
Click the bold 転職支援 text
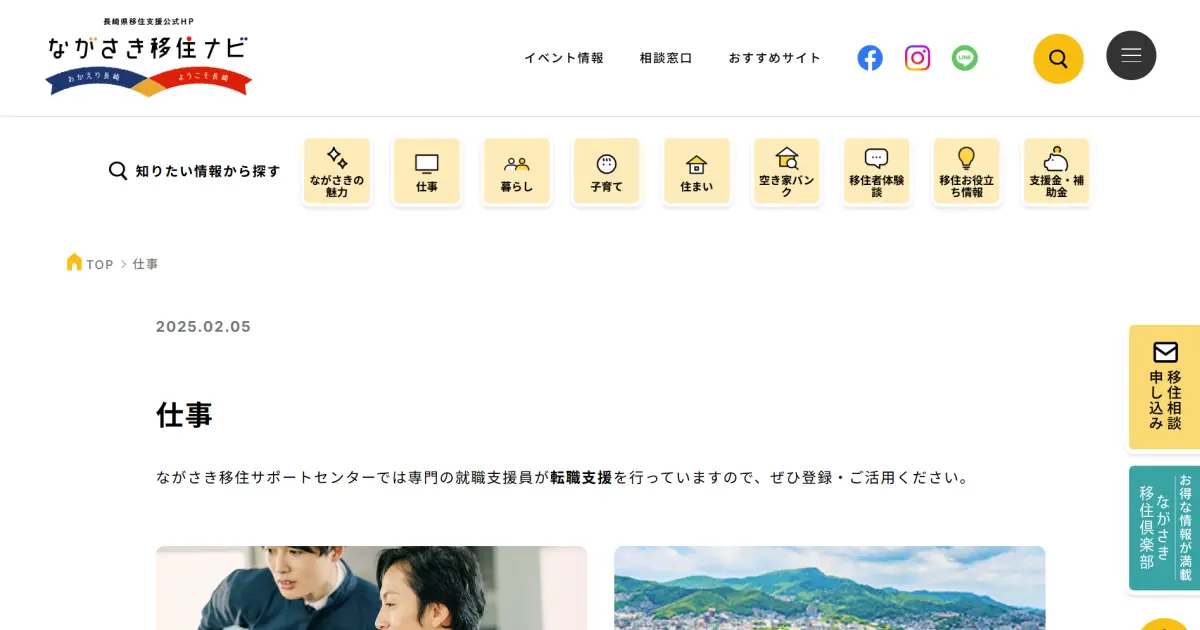pos(581,478)
